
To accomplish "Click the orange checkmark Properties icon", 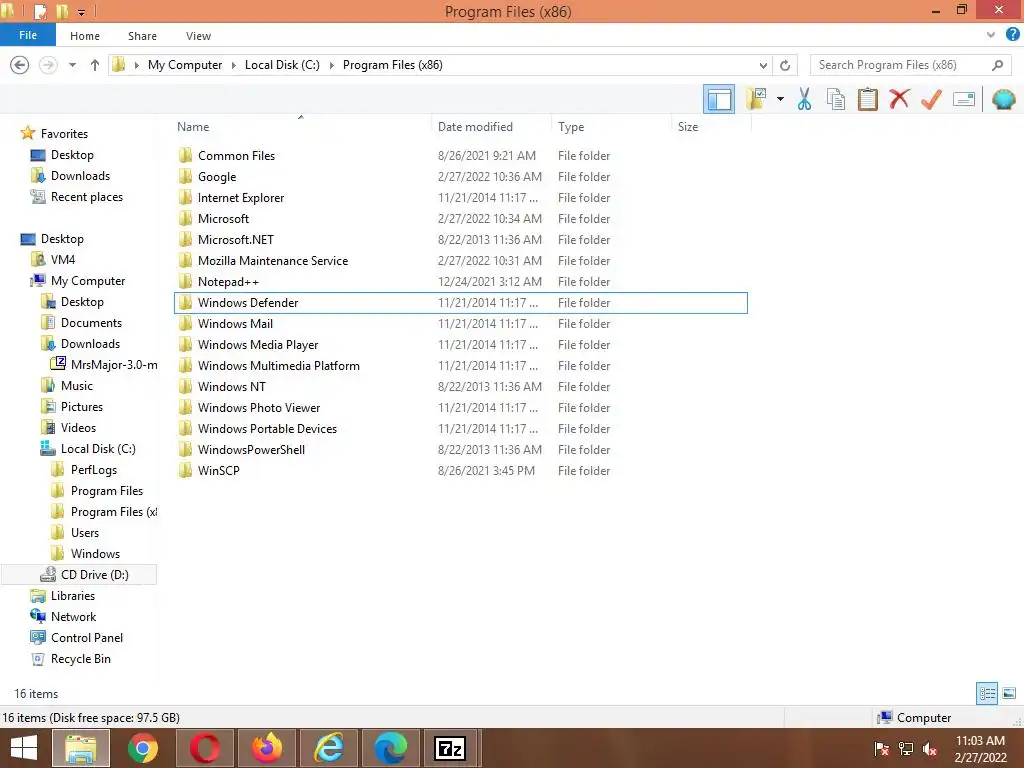I will [x=931, y=99].
